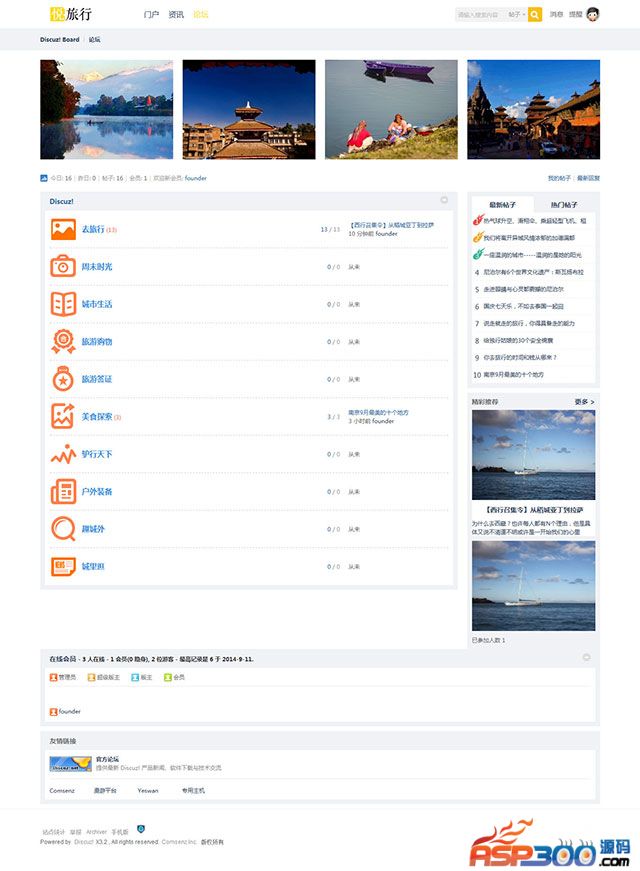640x871 pixels.
Task: Open 官方论坛 friend link title
Action: point(107,759)
